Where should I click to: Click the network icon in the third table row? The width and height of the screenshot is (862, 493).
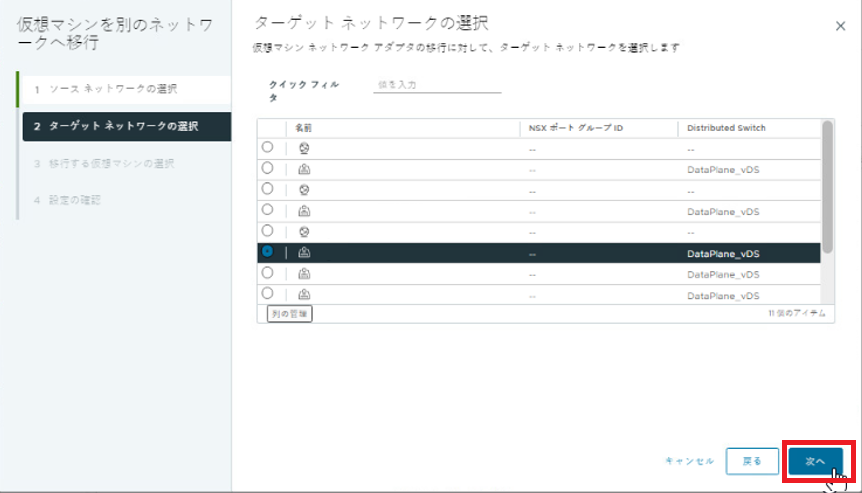(x=304, y=190)
